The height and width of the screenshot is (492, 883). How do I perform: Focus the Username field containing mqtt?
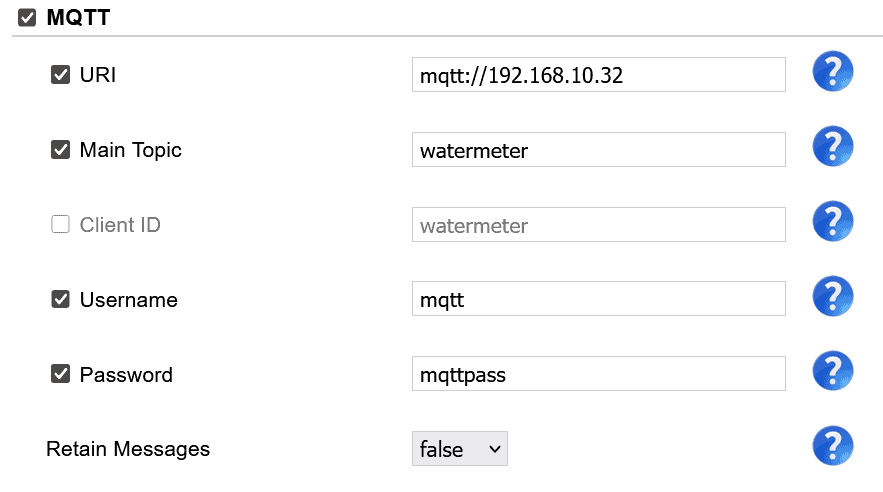tap(599, 299)
